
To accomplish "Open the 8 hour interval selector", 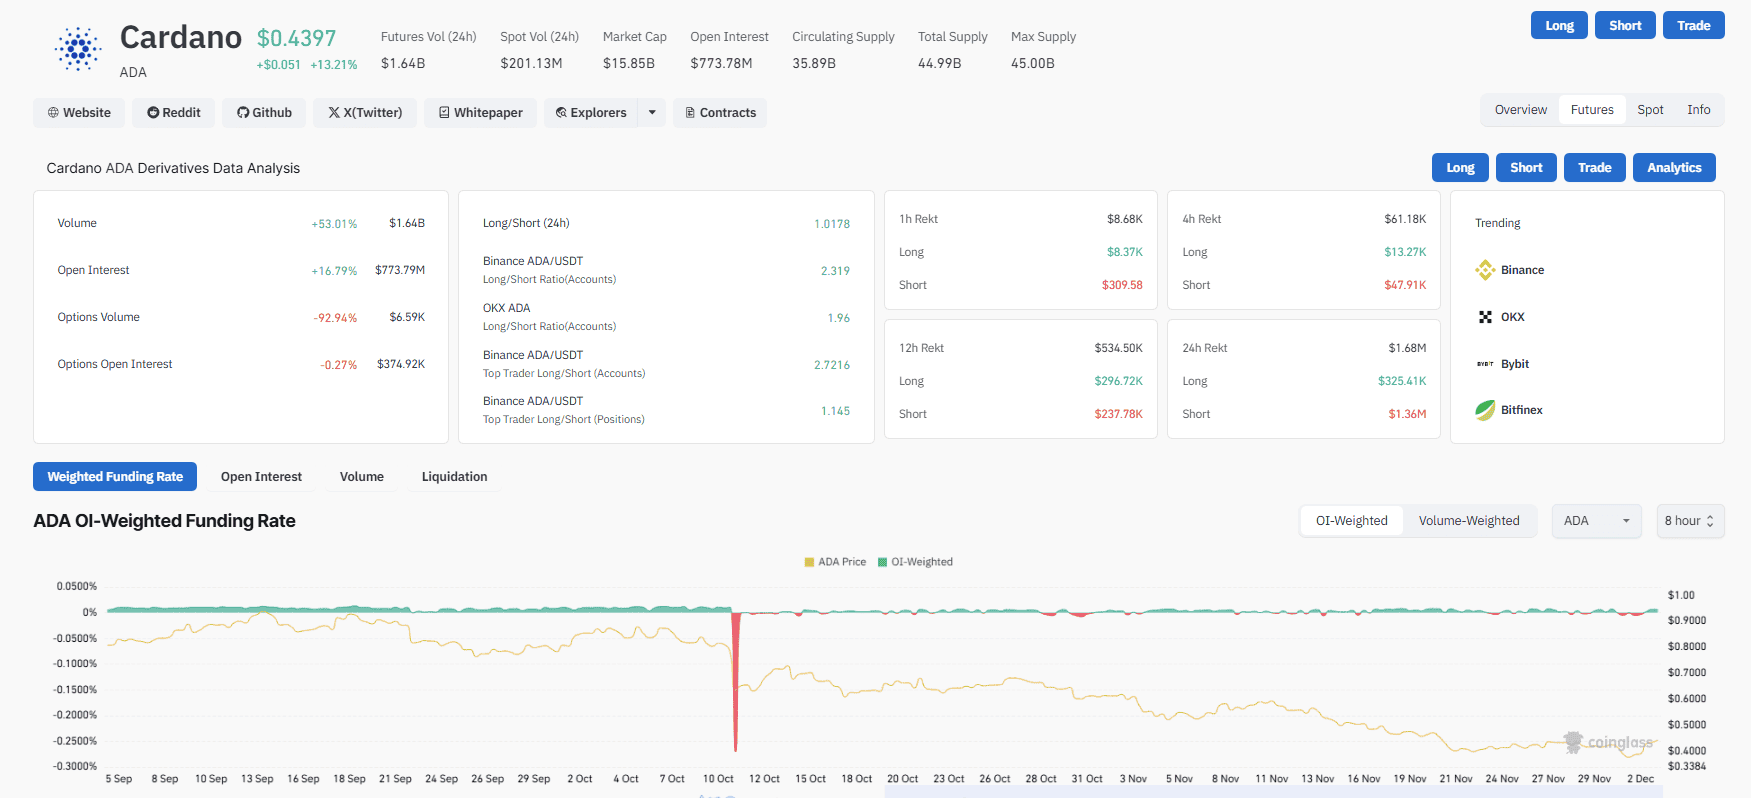I will click(x=1689, y=521).
